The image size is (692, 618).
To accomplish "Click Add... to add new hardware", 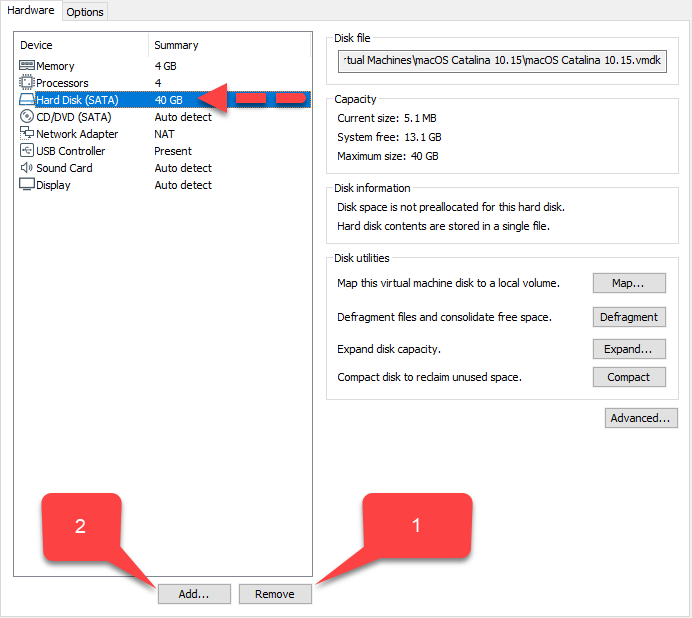I will click(x=194, y=594).
